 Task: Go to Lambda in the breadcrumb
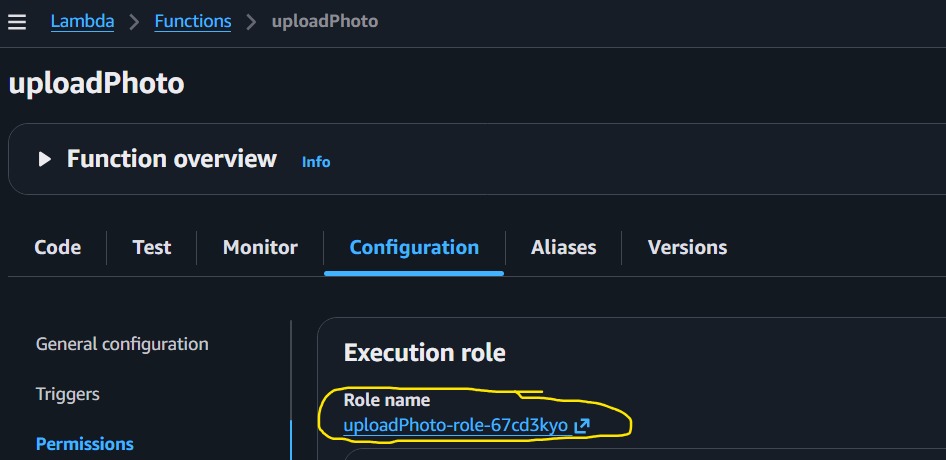click(x=82, y=21)
